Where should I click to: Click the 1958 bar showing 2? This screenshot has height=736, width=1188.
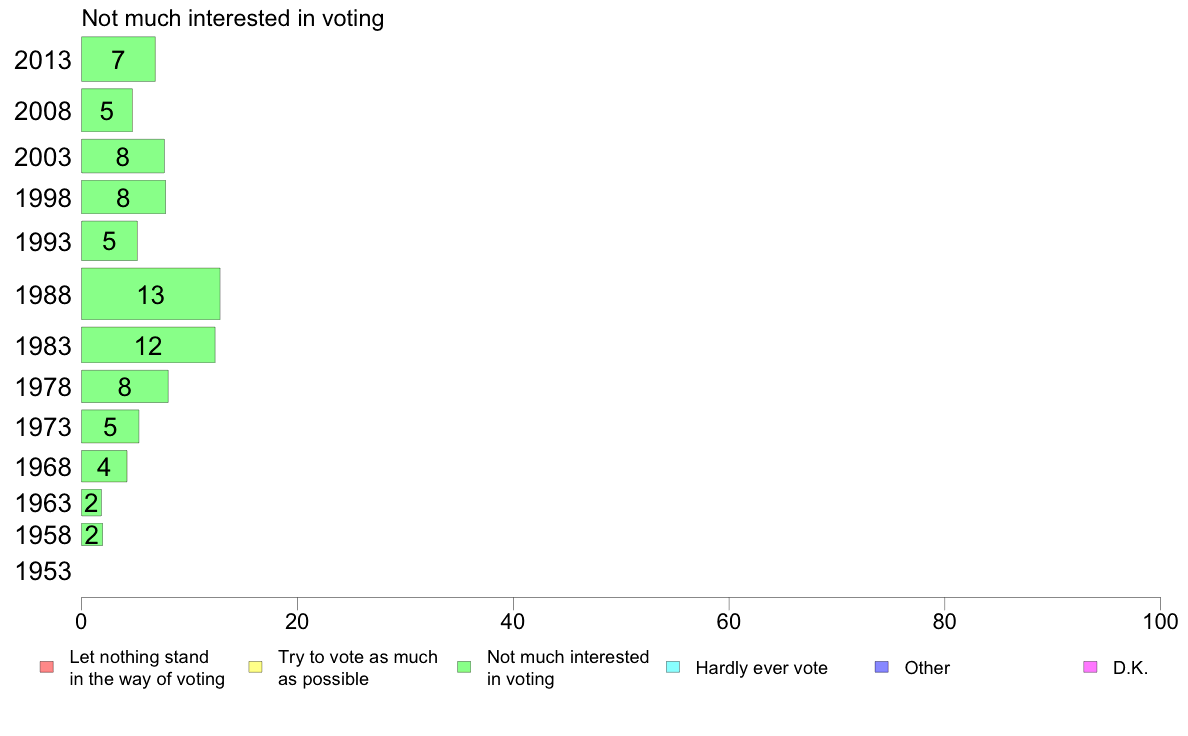pyautogui.click(x=92, y=534)
